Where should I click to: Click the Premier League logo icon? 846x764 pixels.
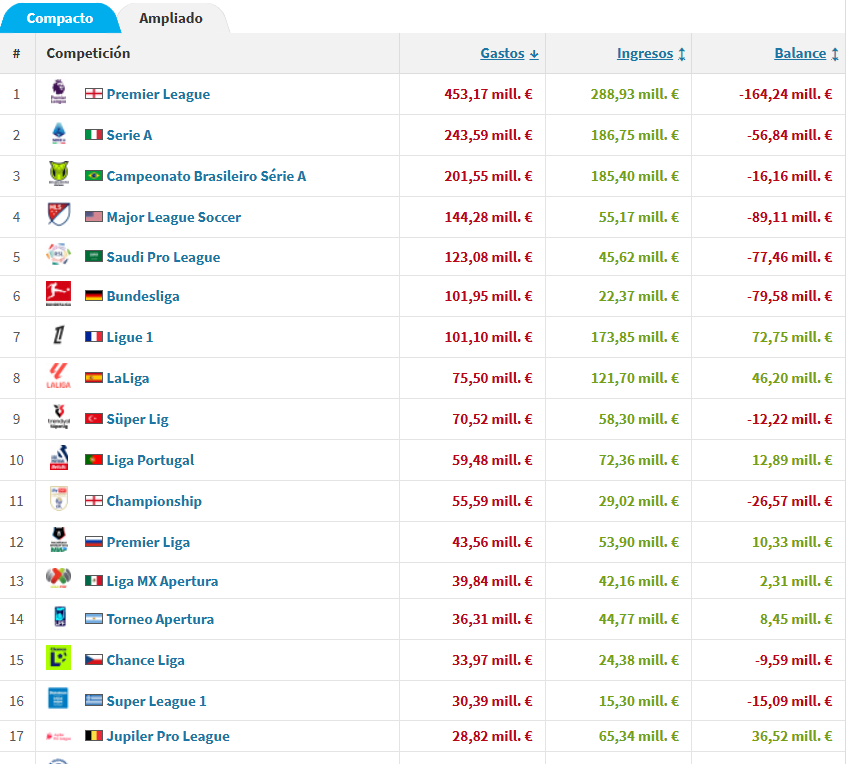[x=58, y=92]
